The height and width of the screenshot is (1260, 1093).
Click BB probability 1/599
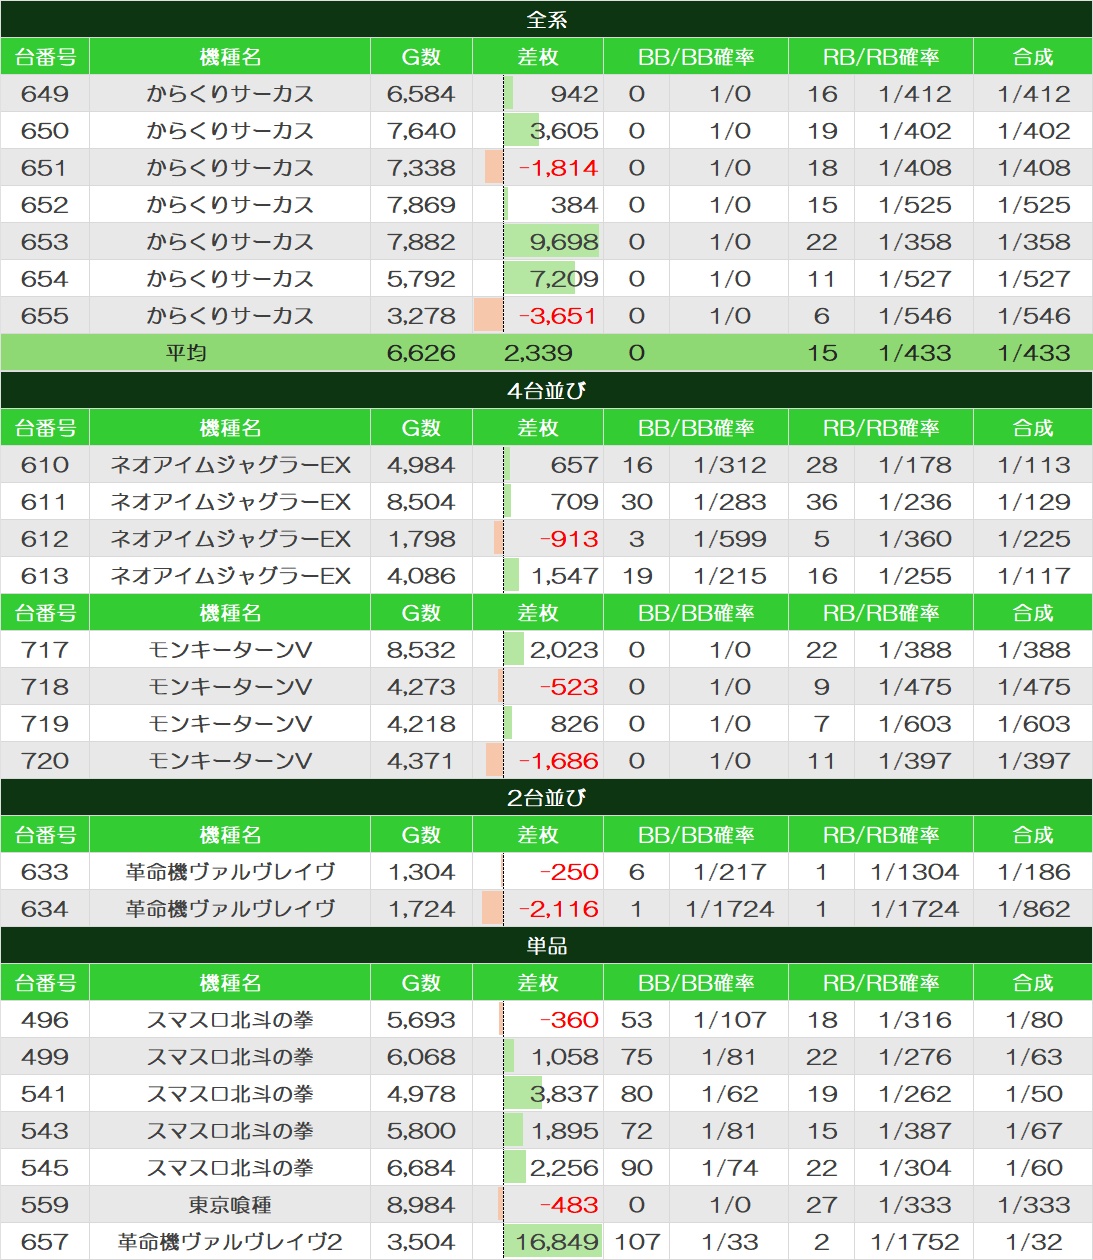(x=730, y=539)
